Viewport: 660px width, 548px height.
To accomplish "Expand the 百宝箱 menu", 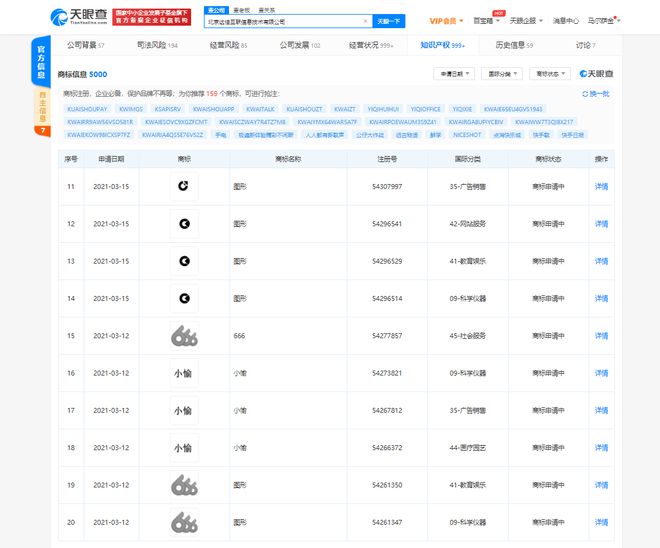I will coord(486,21).
